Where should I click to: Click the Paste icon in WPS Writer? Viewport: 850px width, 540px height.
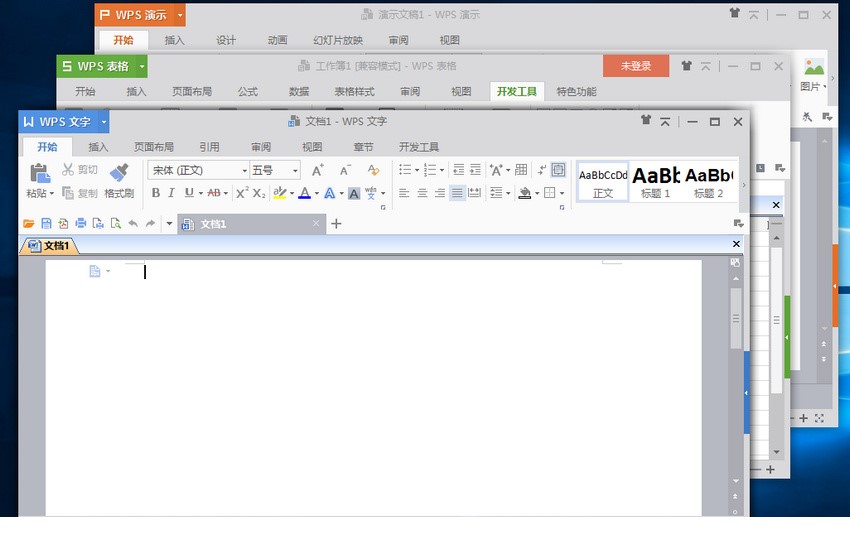[40, 173]
